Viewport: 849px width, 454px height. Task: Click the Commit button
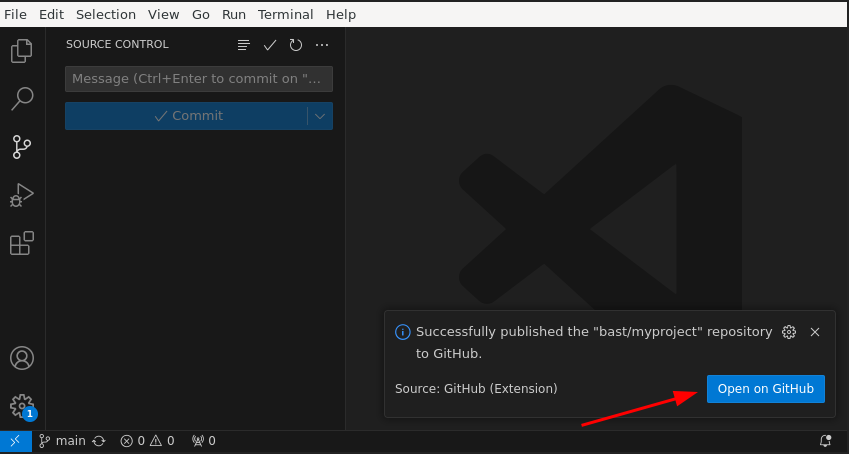click(x=187, y=116)
